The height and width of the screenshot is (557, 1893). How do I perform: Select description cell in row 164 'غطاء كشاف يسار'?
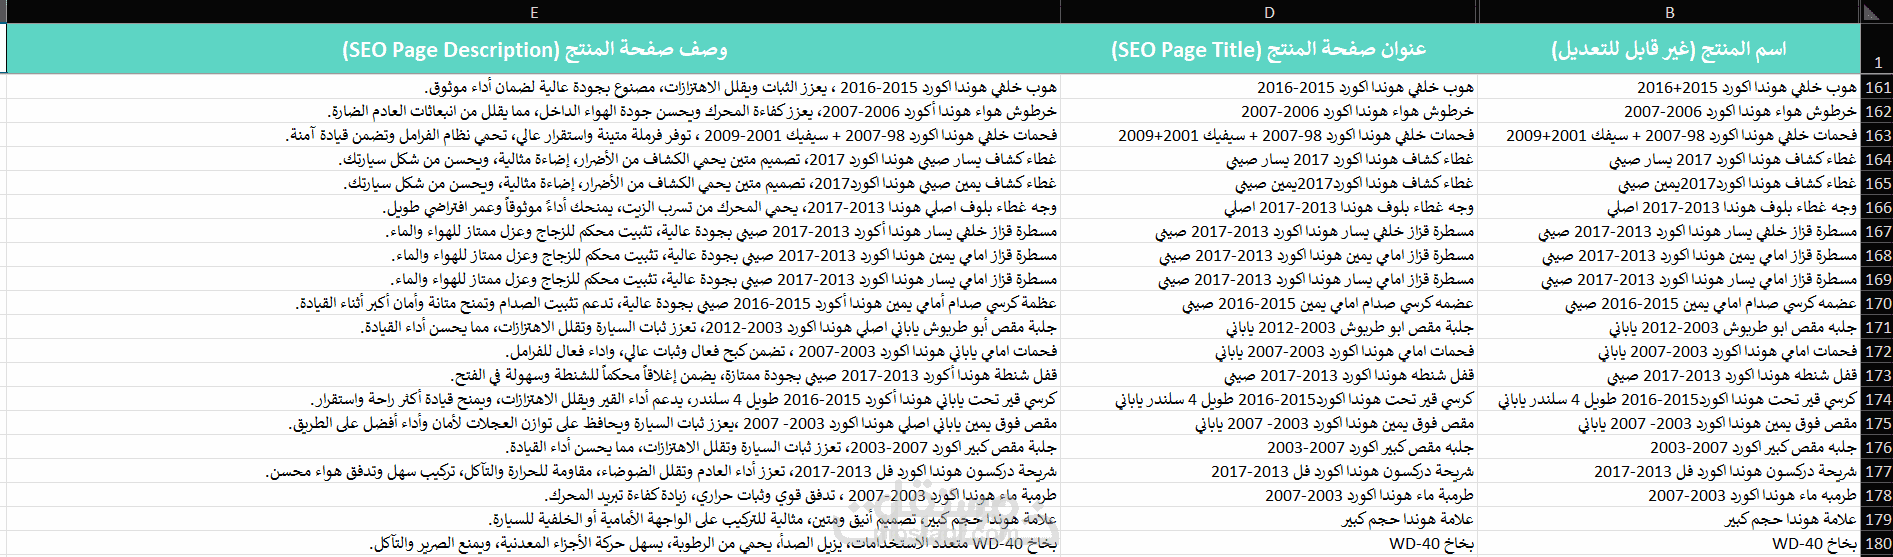point(534,159)
